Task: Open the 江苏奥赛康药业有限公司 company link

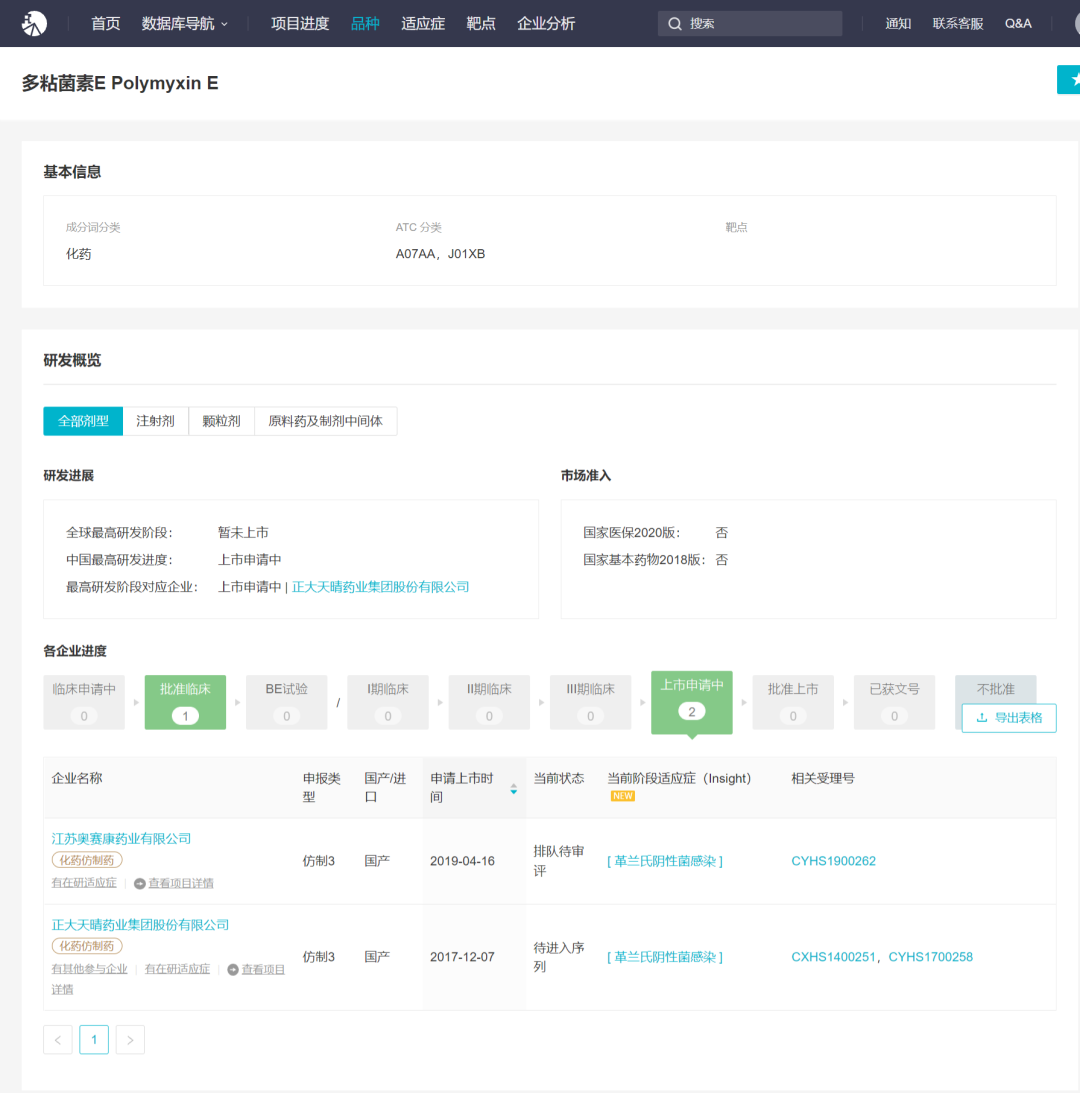Action: (121, 838)
